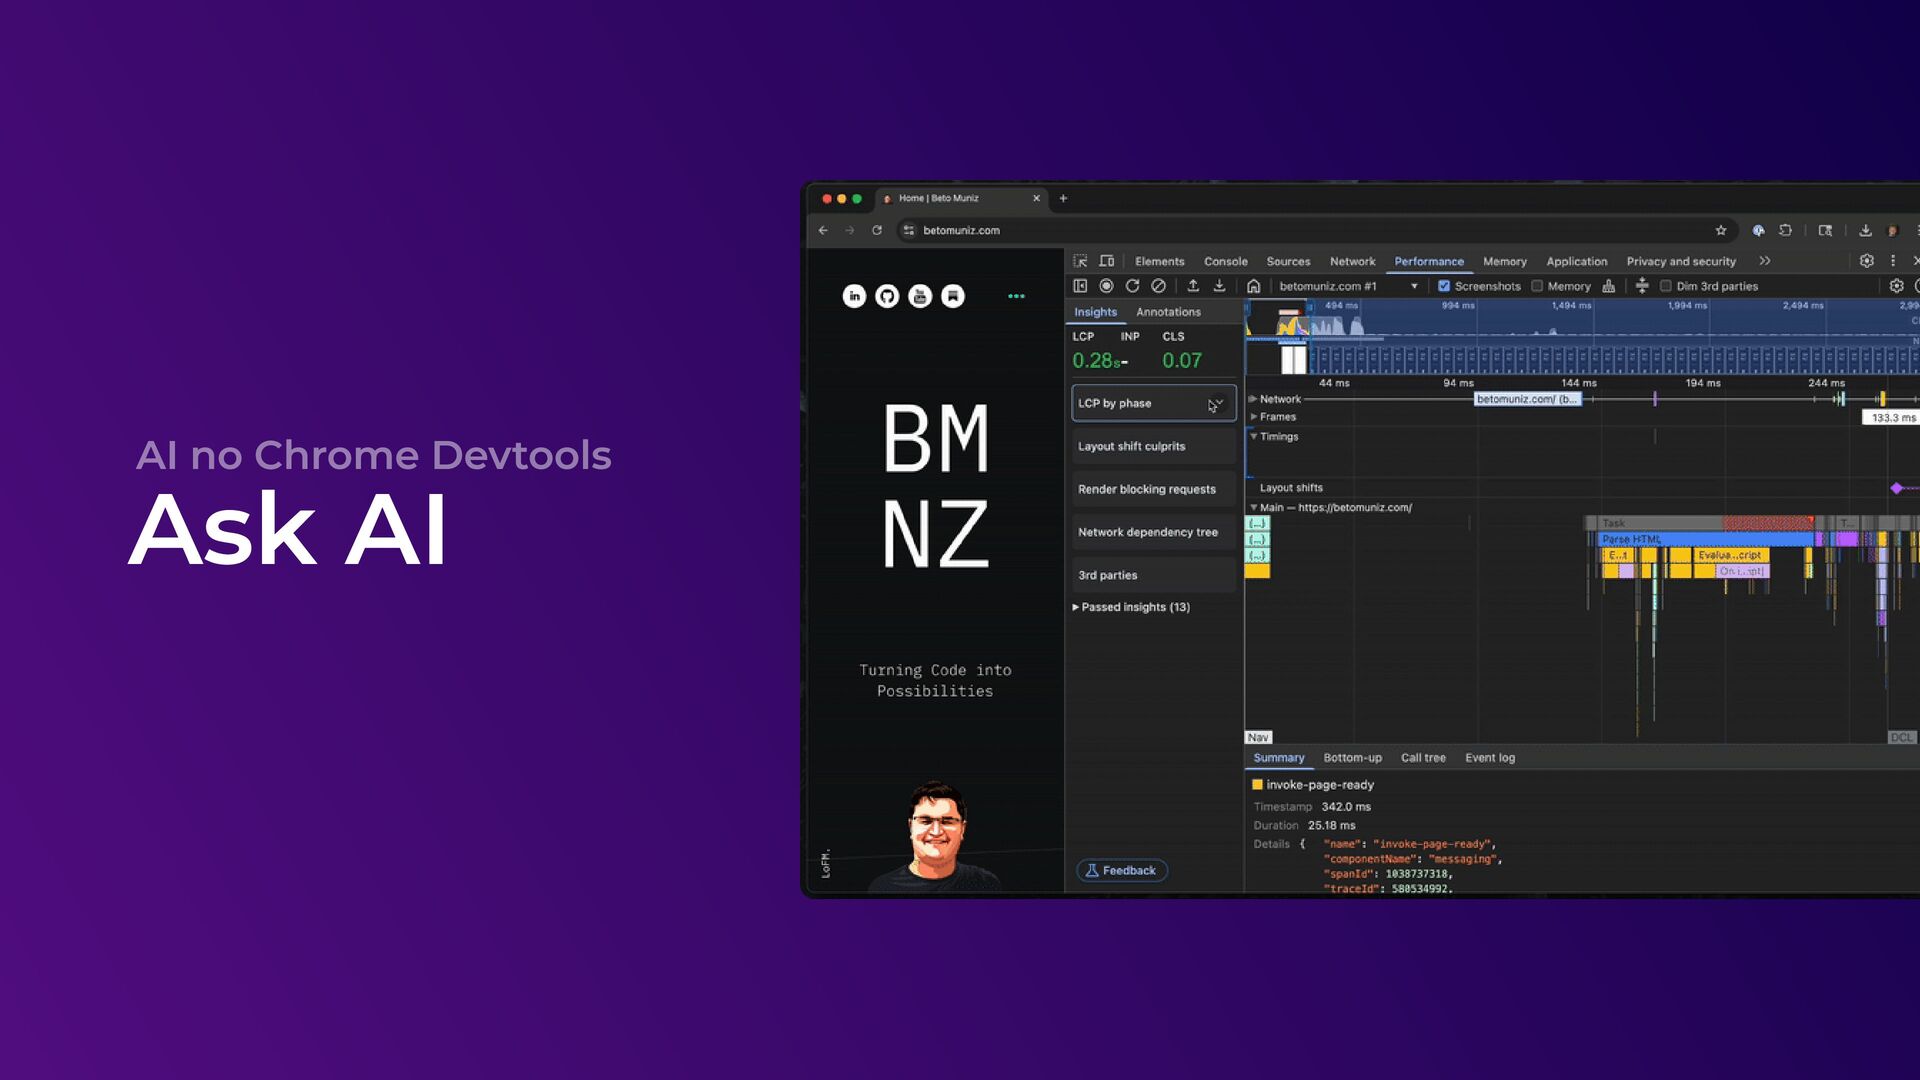Open the Call tree tab

pyautogui.click(x=1423, y=758)
